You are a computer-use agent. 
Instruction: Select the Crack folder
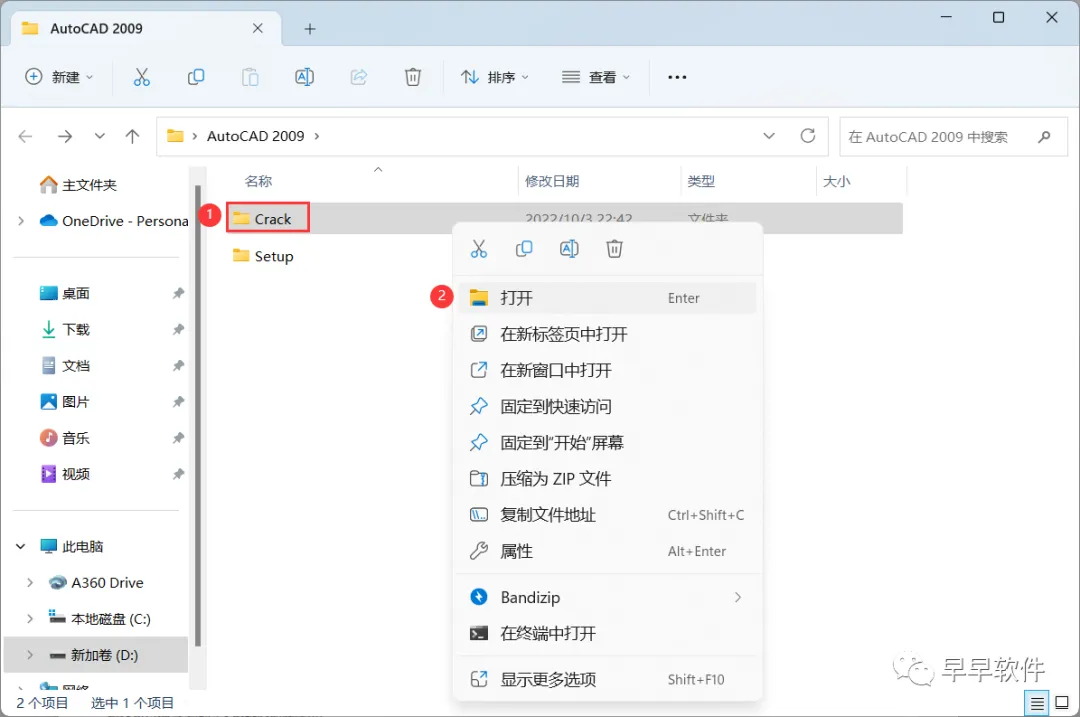click(x=268, y=219)
